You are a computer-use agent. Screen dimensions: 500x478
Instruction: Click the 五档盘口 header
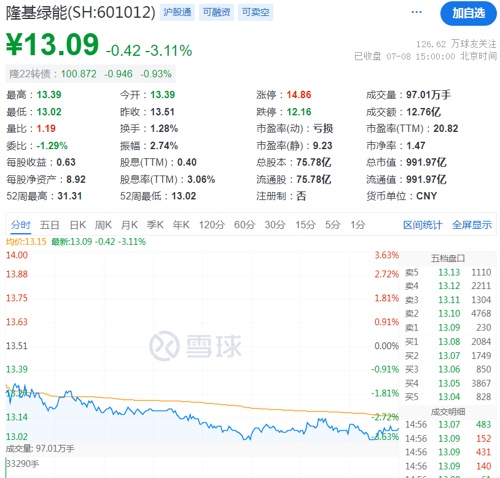click(448, 258)
